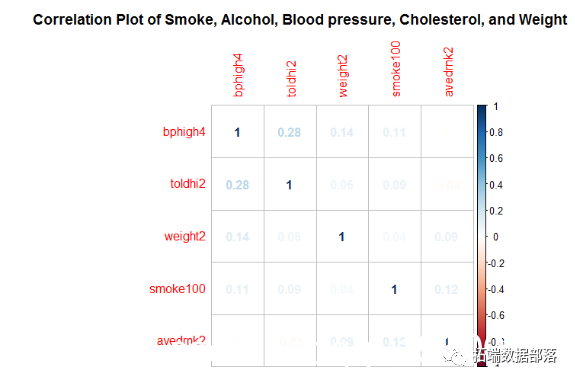Click the rotated avedrnk2 column header
Screen dimensions: 575x382
(448, 72)
